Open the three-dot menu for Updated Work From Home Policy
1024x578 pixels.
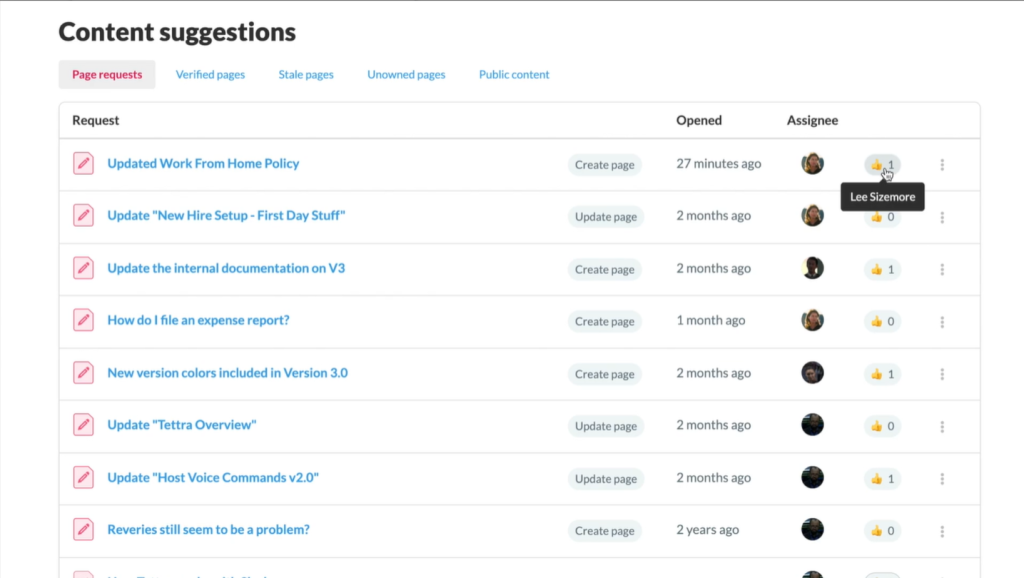tap(942, 164)
